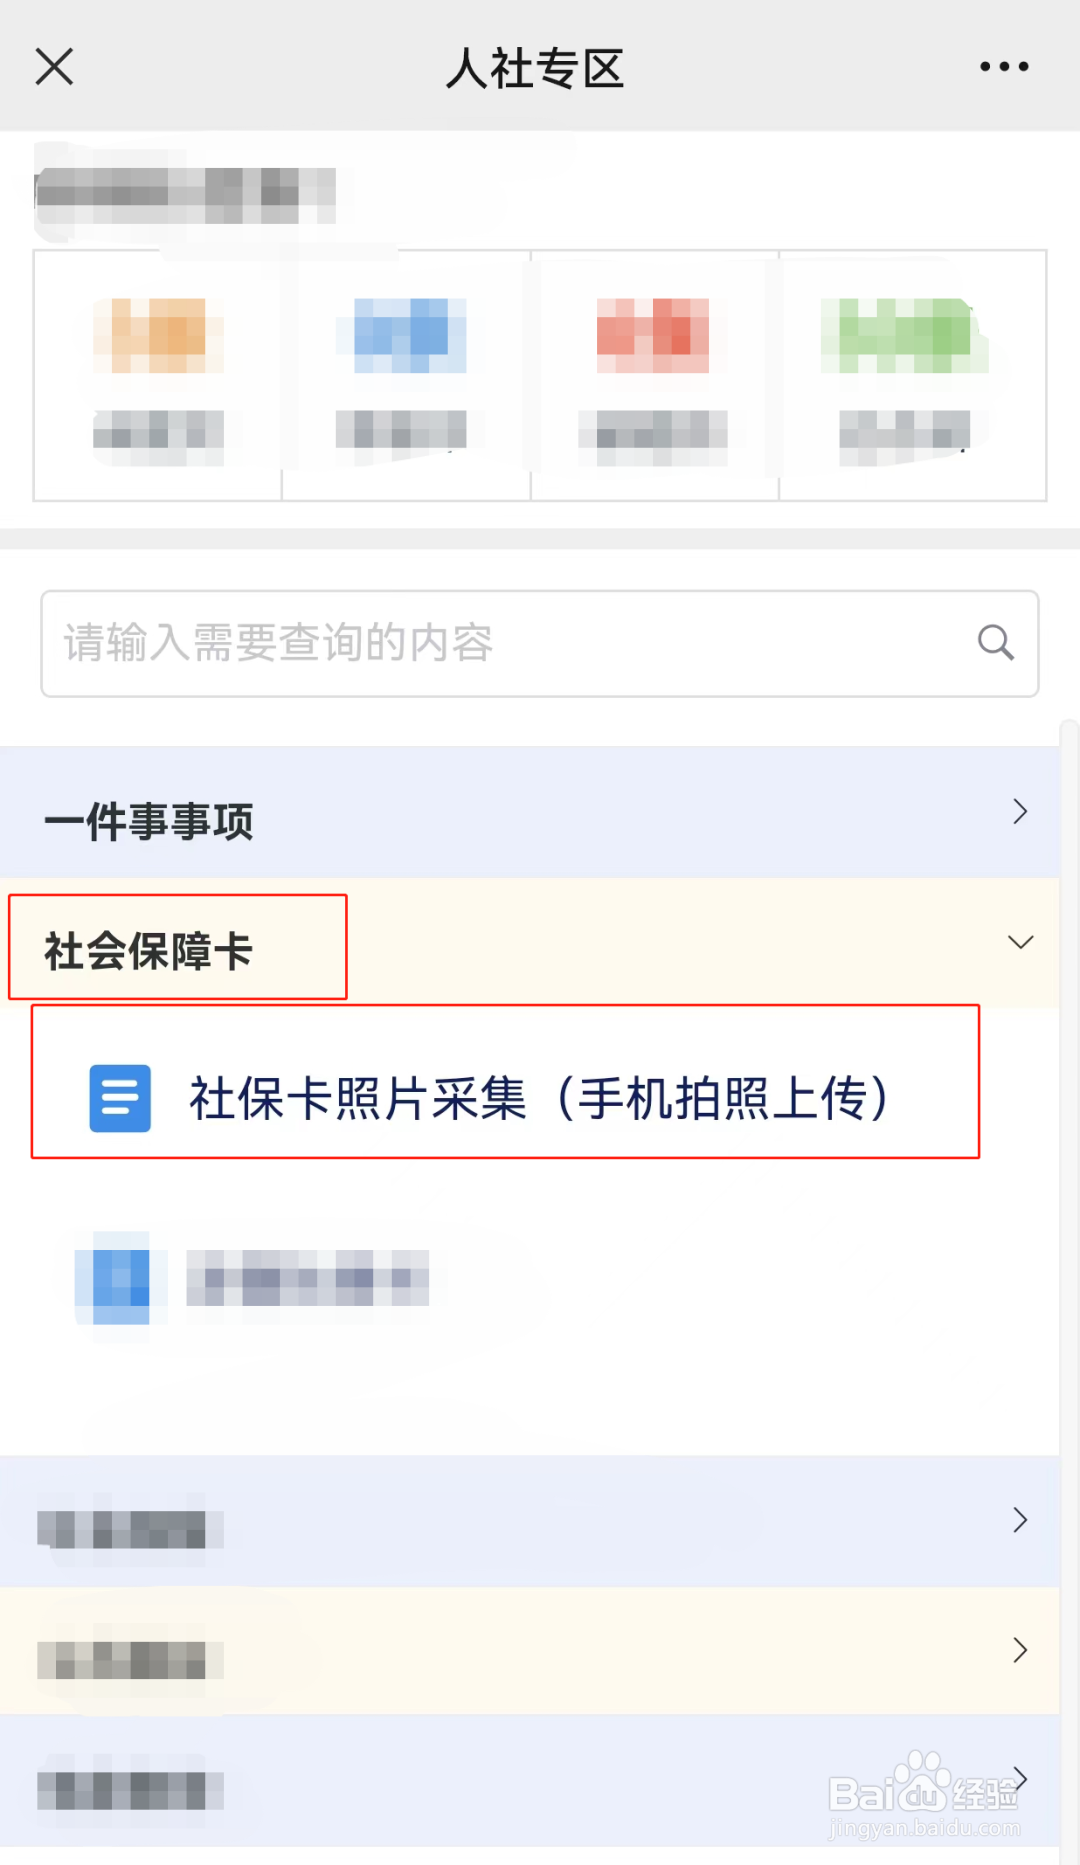Tap the magnifier search icon
Screen dimensions: 1080x1865
996,642
